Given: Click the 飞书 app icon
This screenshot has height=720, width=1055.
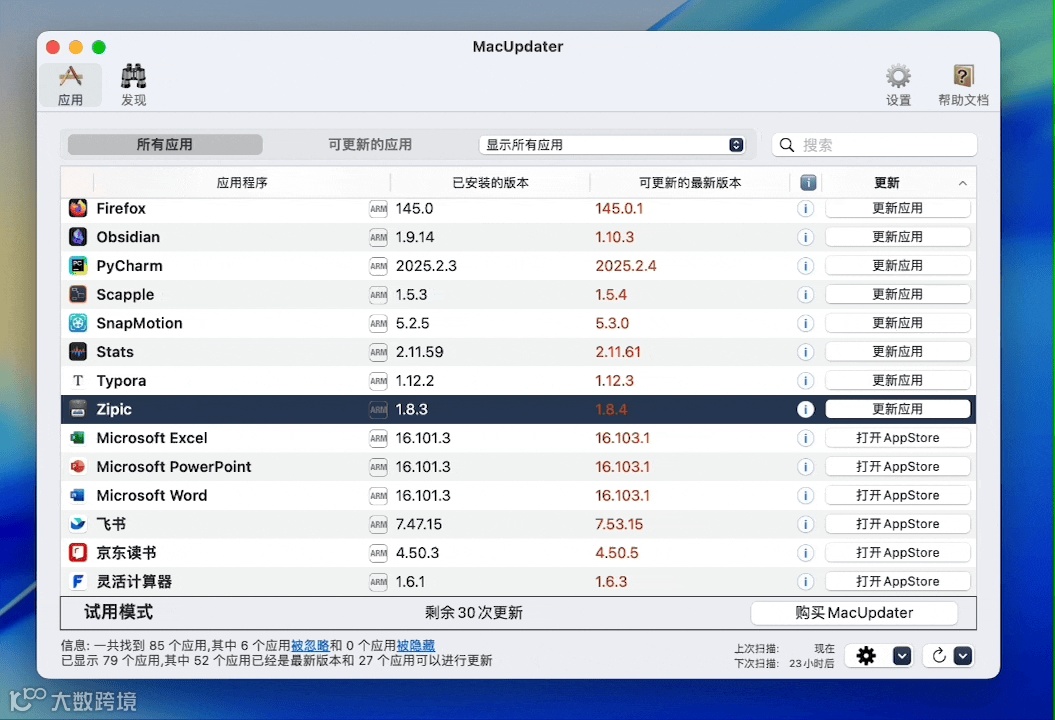Looking at the screenshot, I should [x=78, y=524].
